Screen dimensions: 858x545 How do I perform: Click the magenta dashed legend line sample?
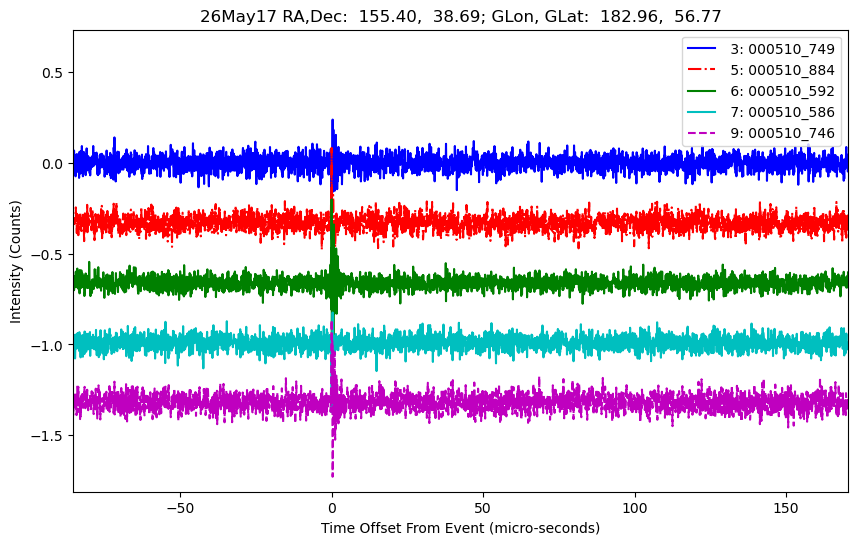pyautogui.click(x=702, y=133)
